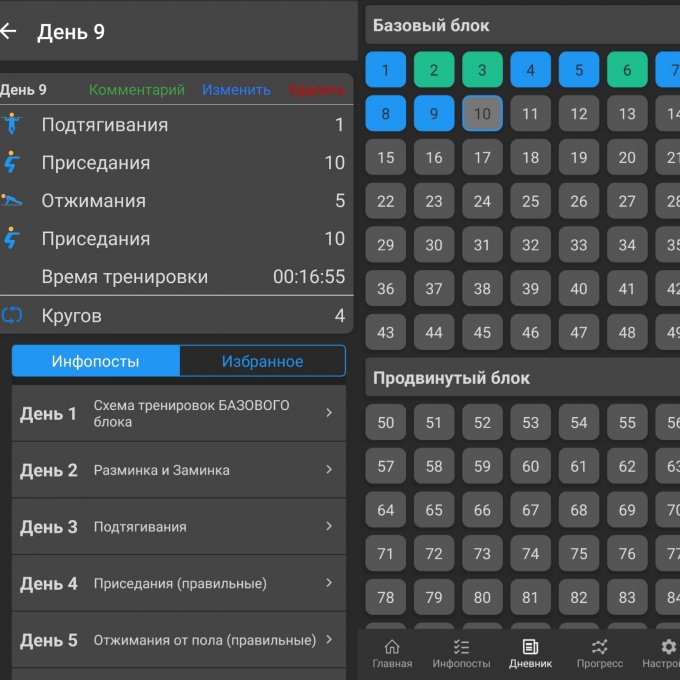Open День 2 Разминка и Заминка
The width and height of the screenshot is (680, 680).
179,470
